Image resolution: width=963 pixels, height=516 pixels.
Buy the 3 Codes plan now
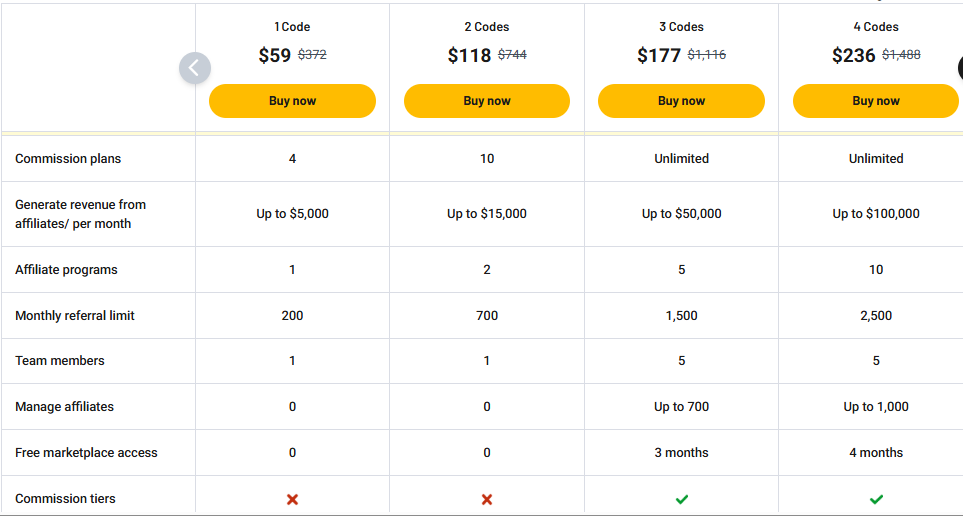click(x=682, y=101)
